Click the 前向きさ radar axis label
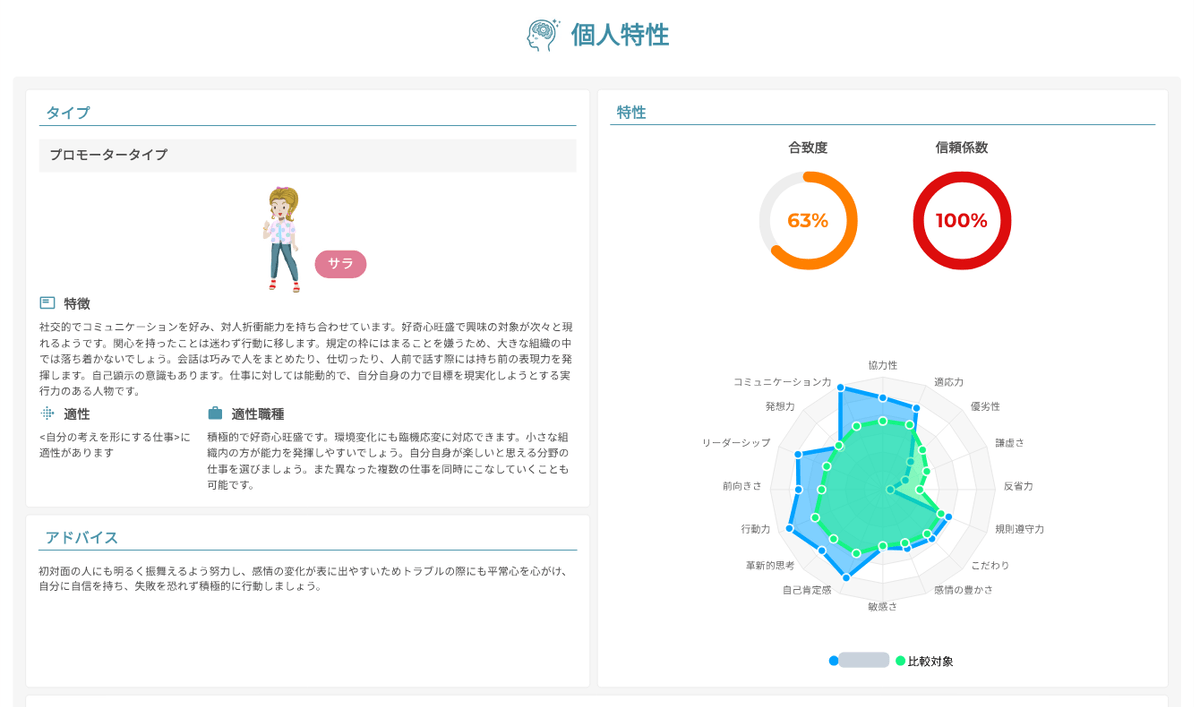The image size is (1200, 707). [742, 486]
